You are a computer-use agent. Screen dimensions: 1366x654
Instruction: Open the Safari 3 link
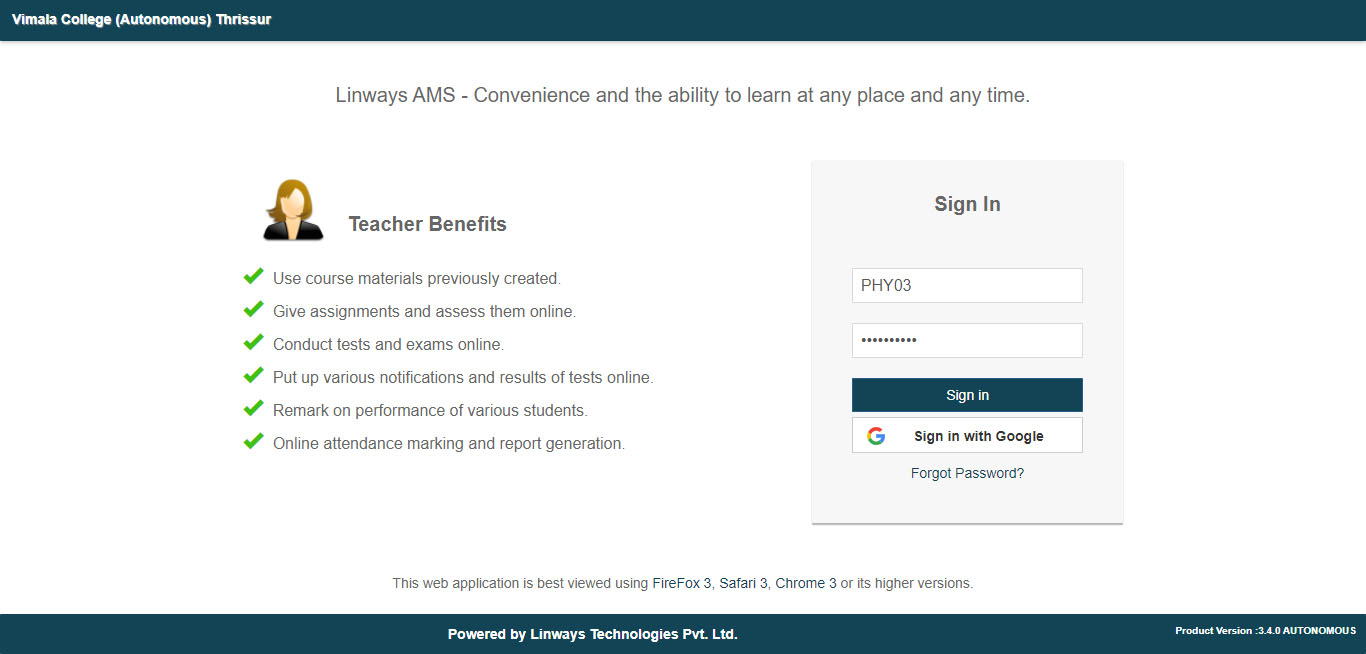743,583
